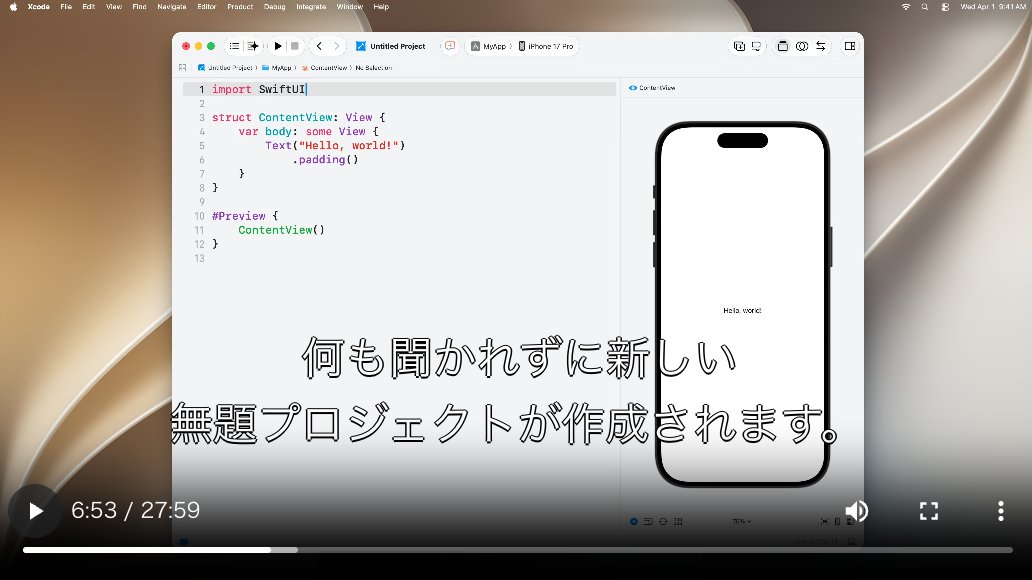Open Untitled Project in the jump bar
Viewport: 1032px width, 580px height.
point(226,68)
